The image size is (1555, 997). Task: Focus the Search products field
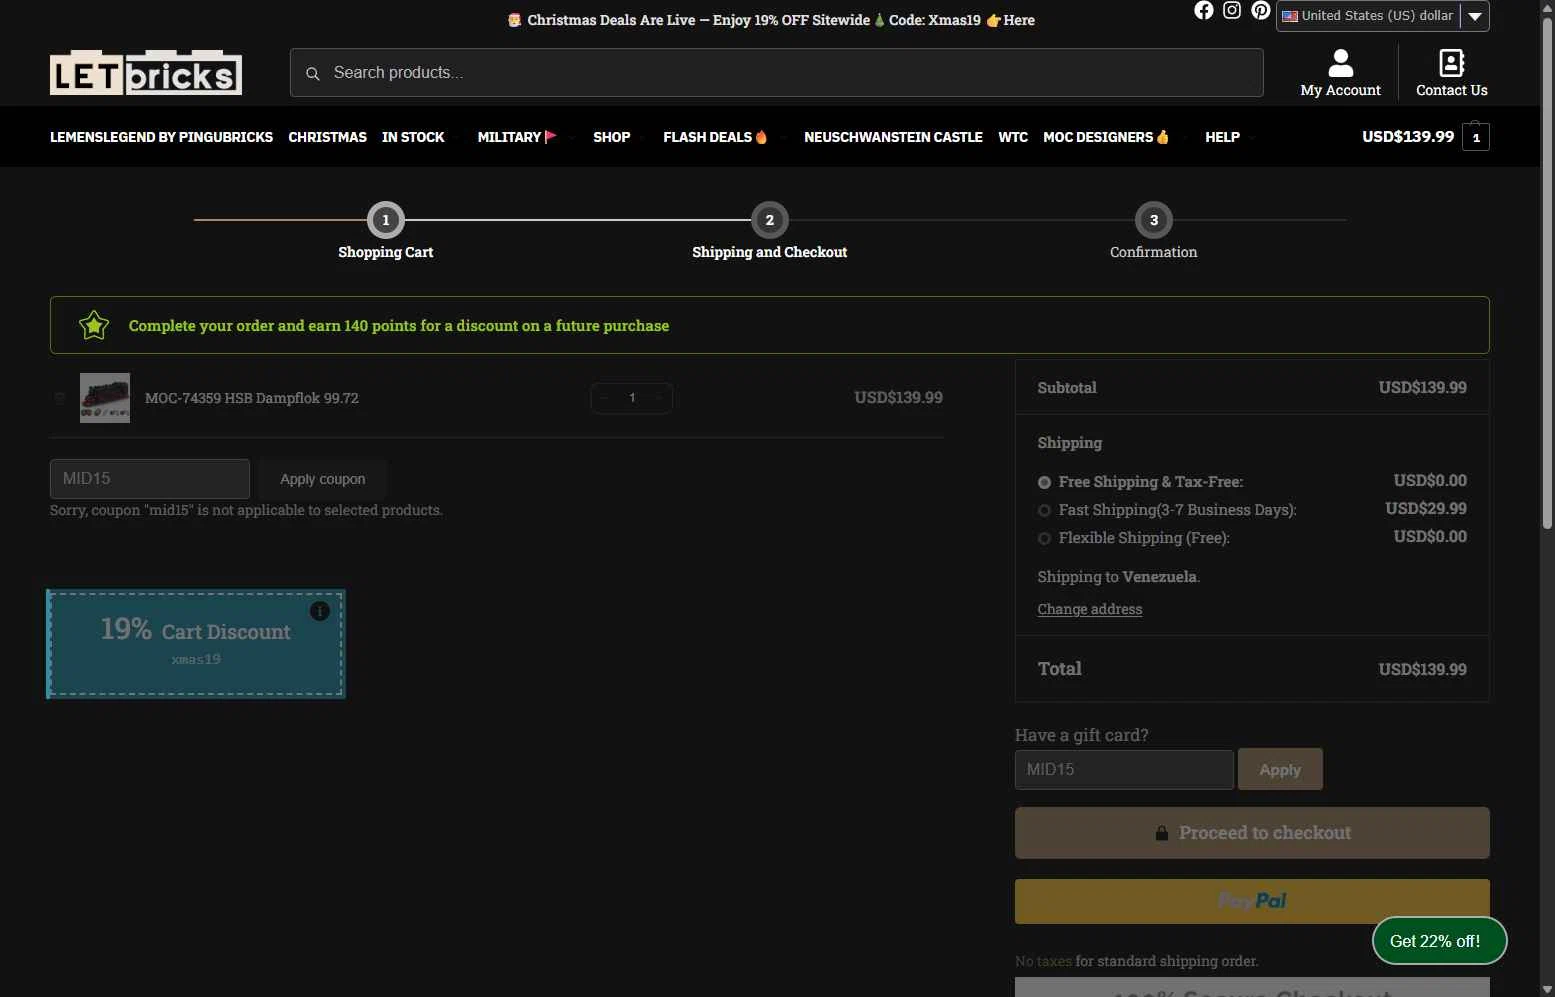click(x=776, y=73)
